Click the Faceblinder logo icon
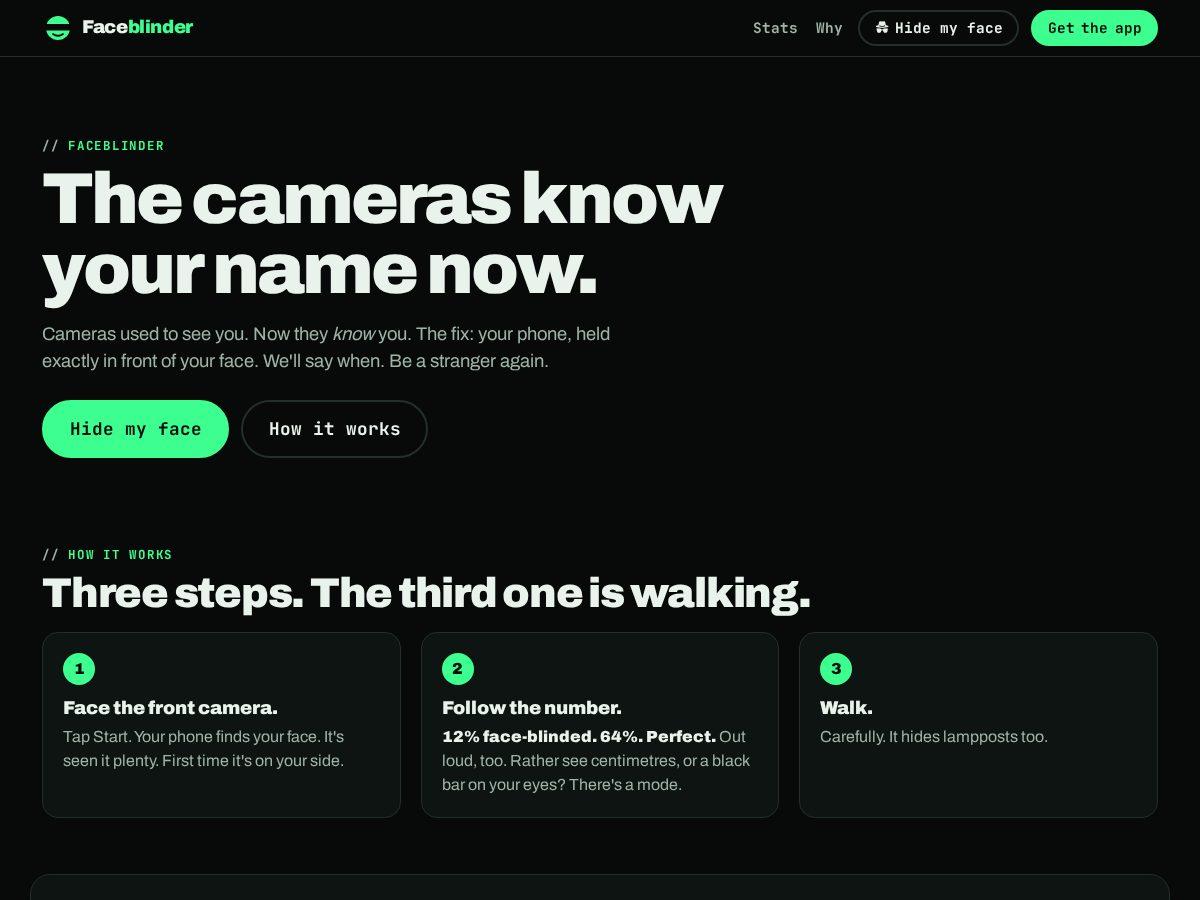 pos(58,28)
